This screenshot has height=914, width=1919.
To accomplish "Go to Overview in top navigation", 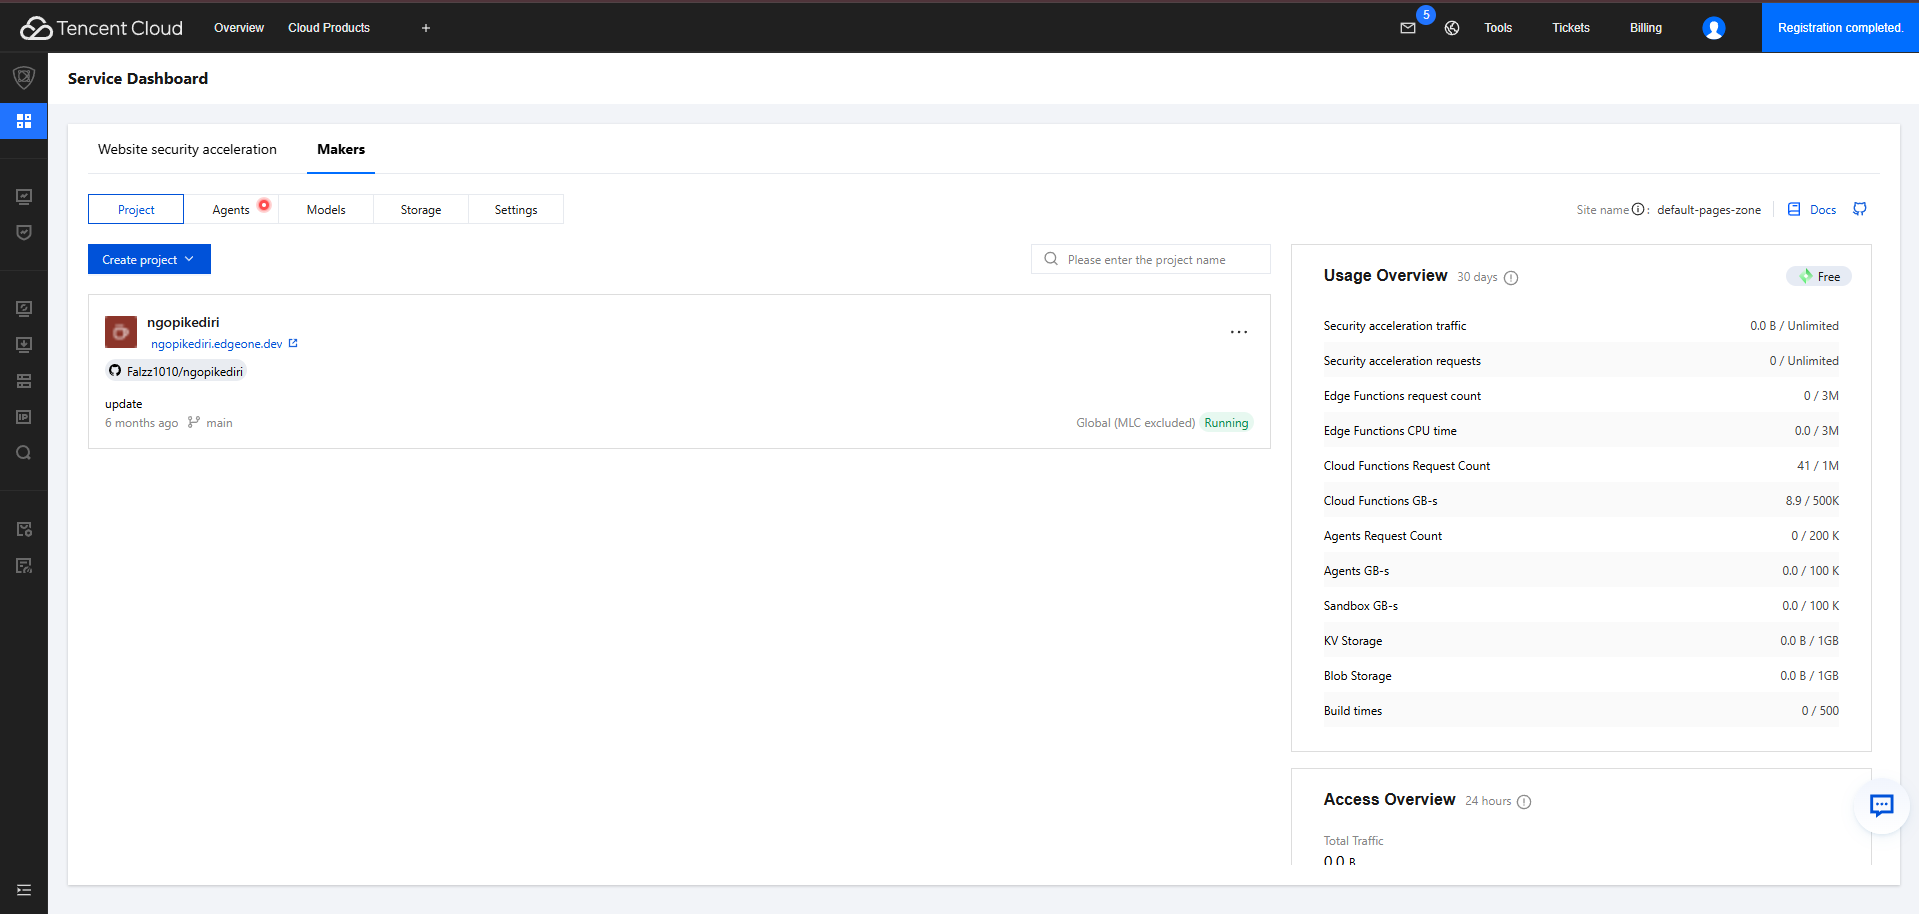I will (239, 28).
